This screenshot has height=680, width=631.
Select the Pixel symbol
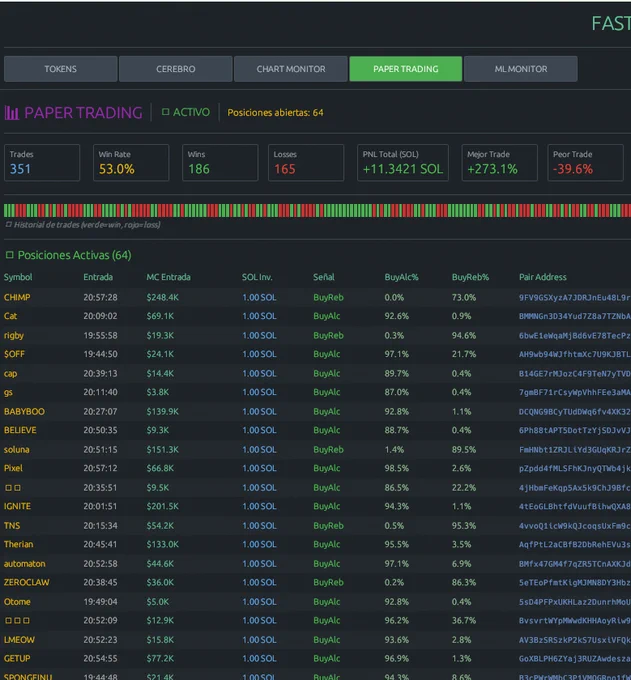(13, 468)
